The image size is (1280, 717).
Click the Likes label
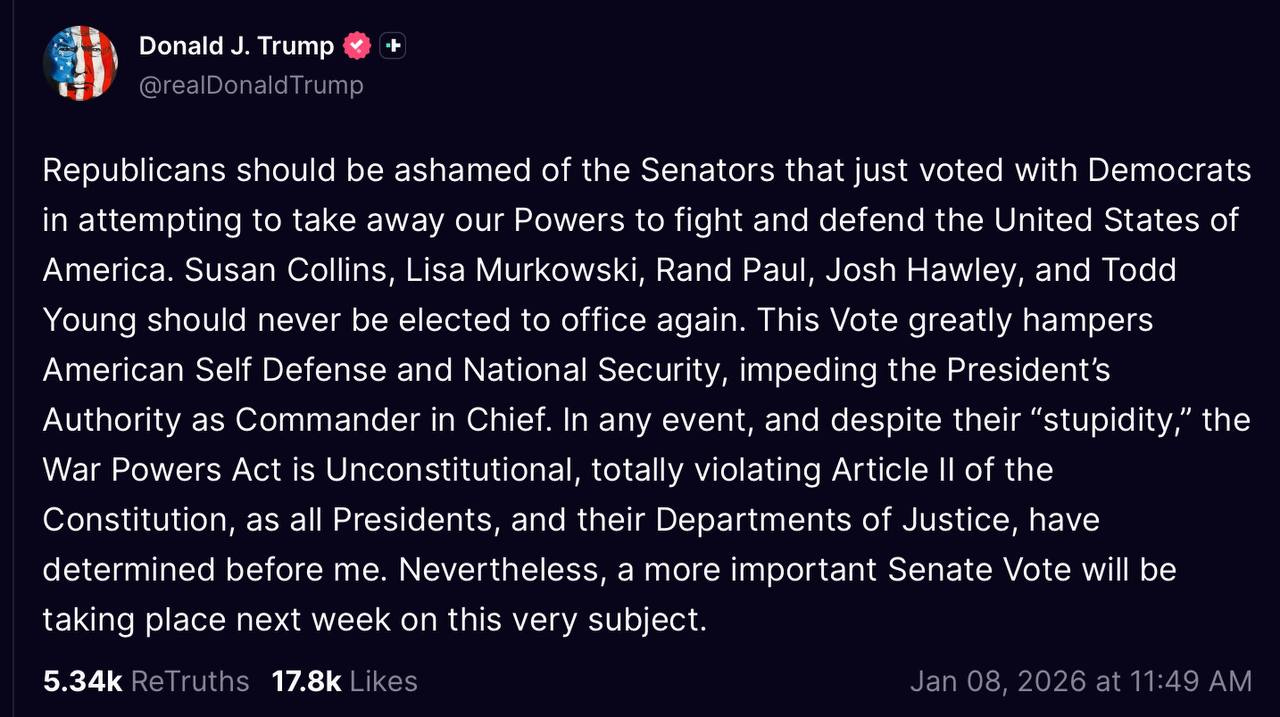(x=383, y=681)
